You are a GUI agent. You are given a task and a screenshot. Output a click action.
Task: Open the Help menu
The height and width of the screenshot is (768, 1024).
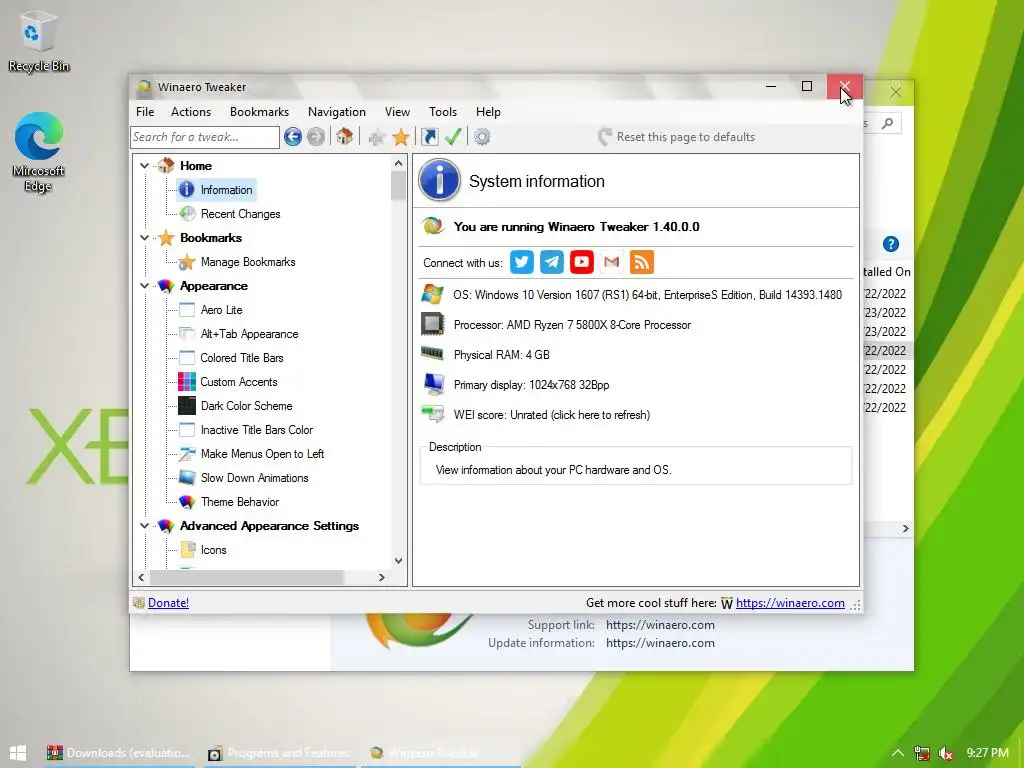488,112
